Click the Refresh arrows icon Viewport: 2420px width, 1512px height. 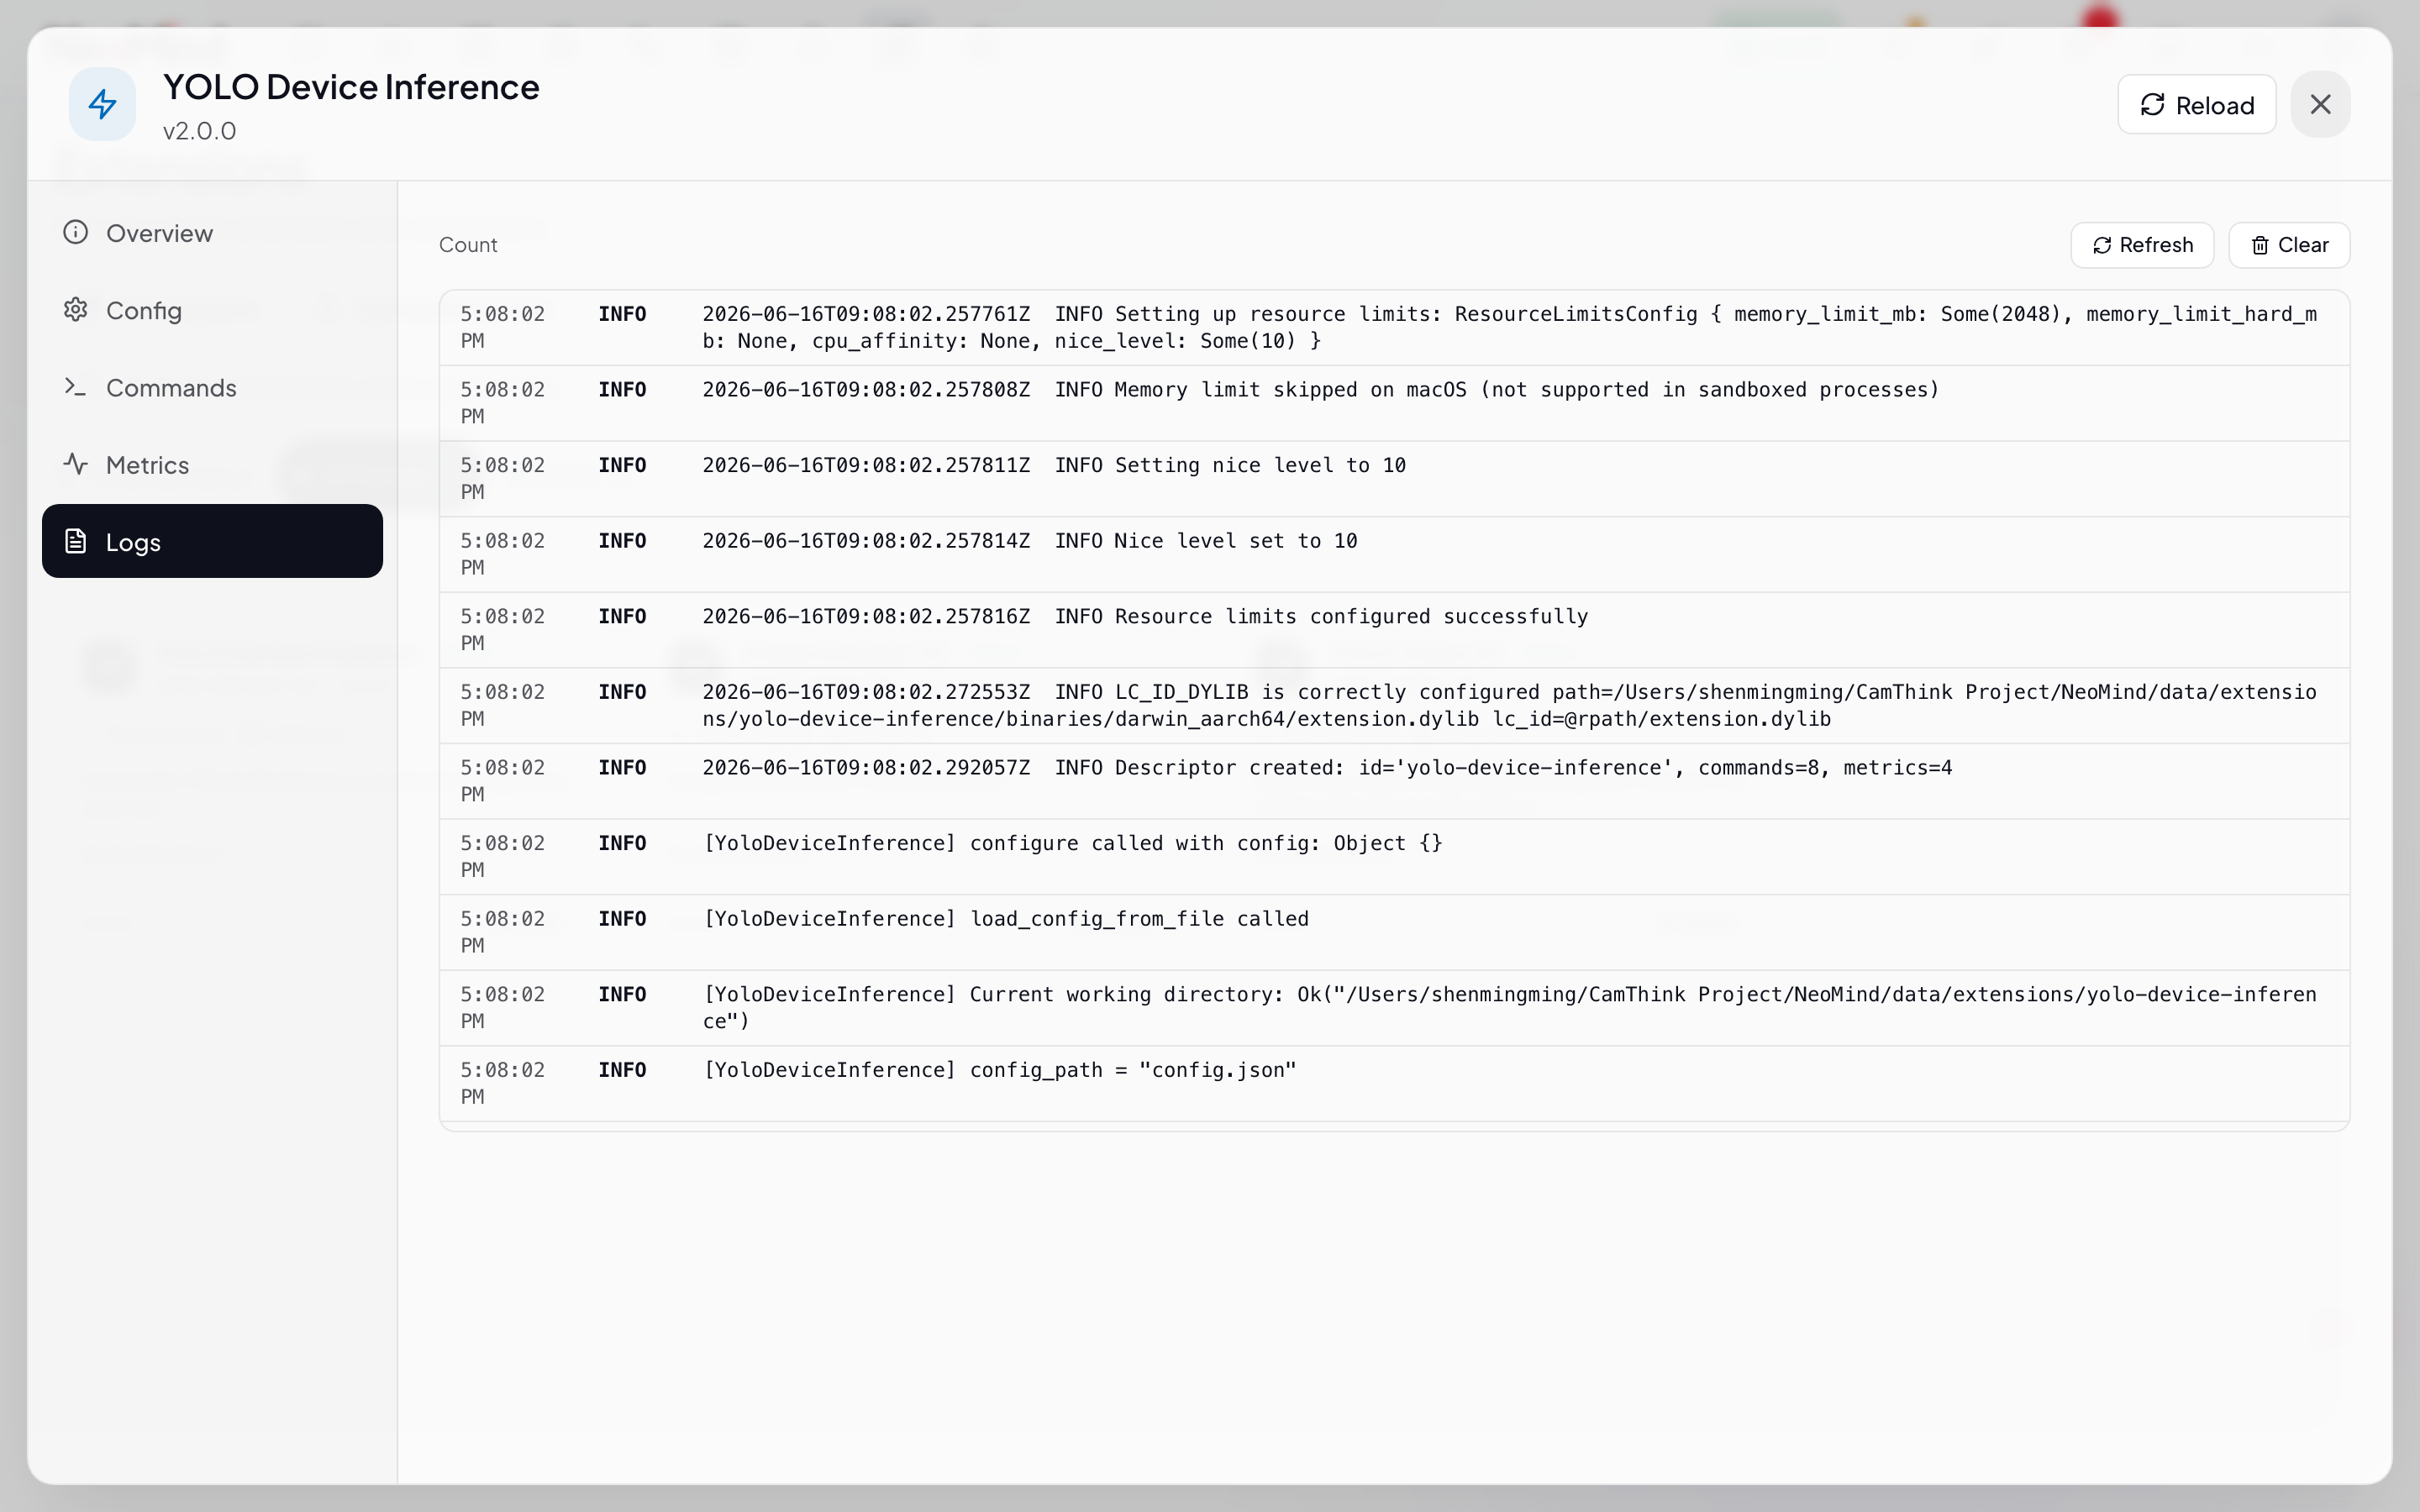pos(2102,245)
